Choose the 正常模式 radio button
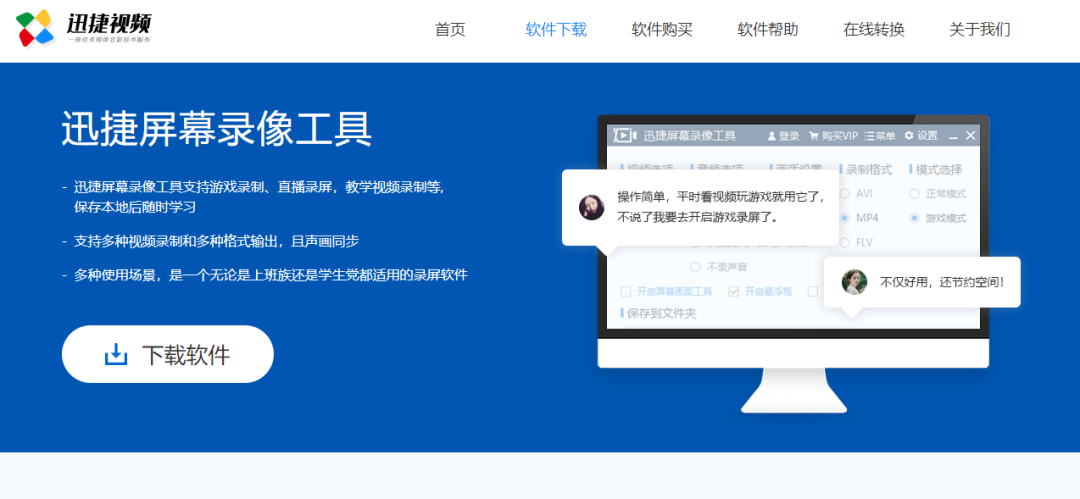 coord(915,194)
